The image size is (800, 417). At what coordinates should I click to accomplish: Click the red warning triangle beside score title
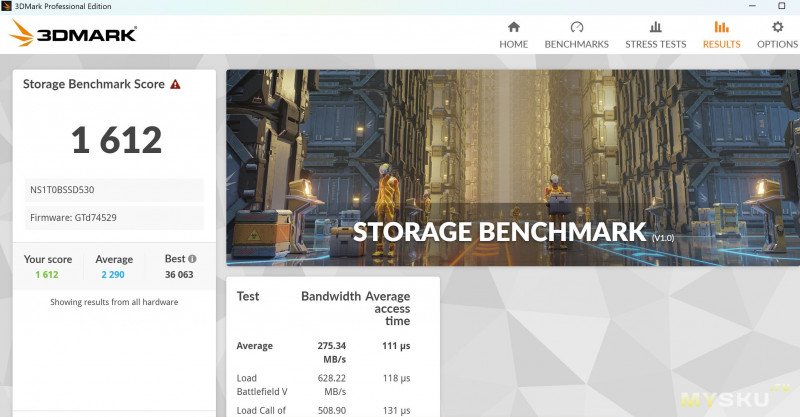tap(176, 85)
